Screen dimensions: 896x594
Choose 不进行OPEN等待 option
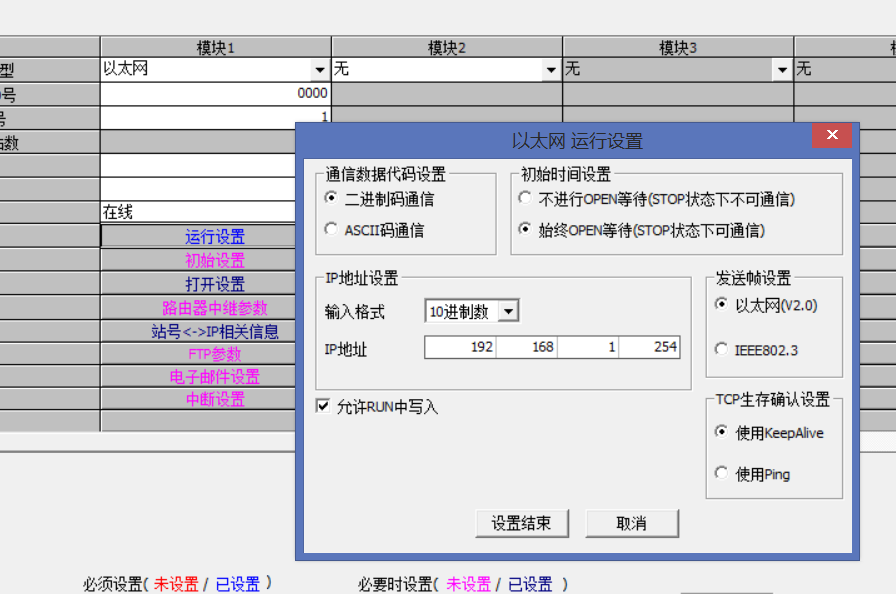(525, 199)
